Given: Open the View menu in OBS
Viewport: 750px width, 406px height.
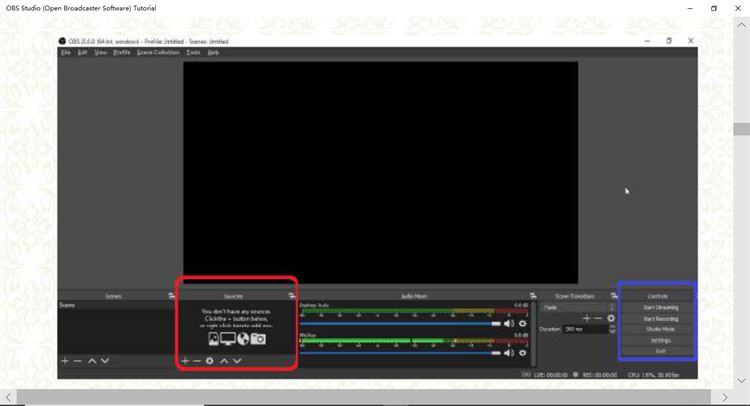Looking at the screenshot, I should coord(100,52).
